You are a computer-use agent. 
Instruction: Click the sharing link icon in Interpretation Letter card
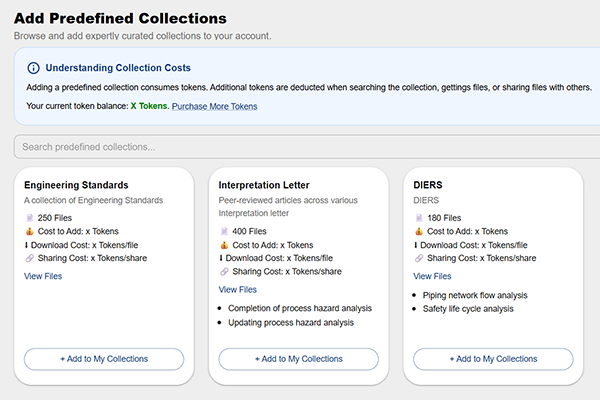point(223,271)
